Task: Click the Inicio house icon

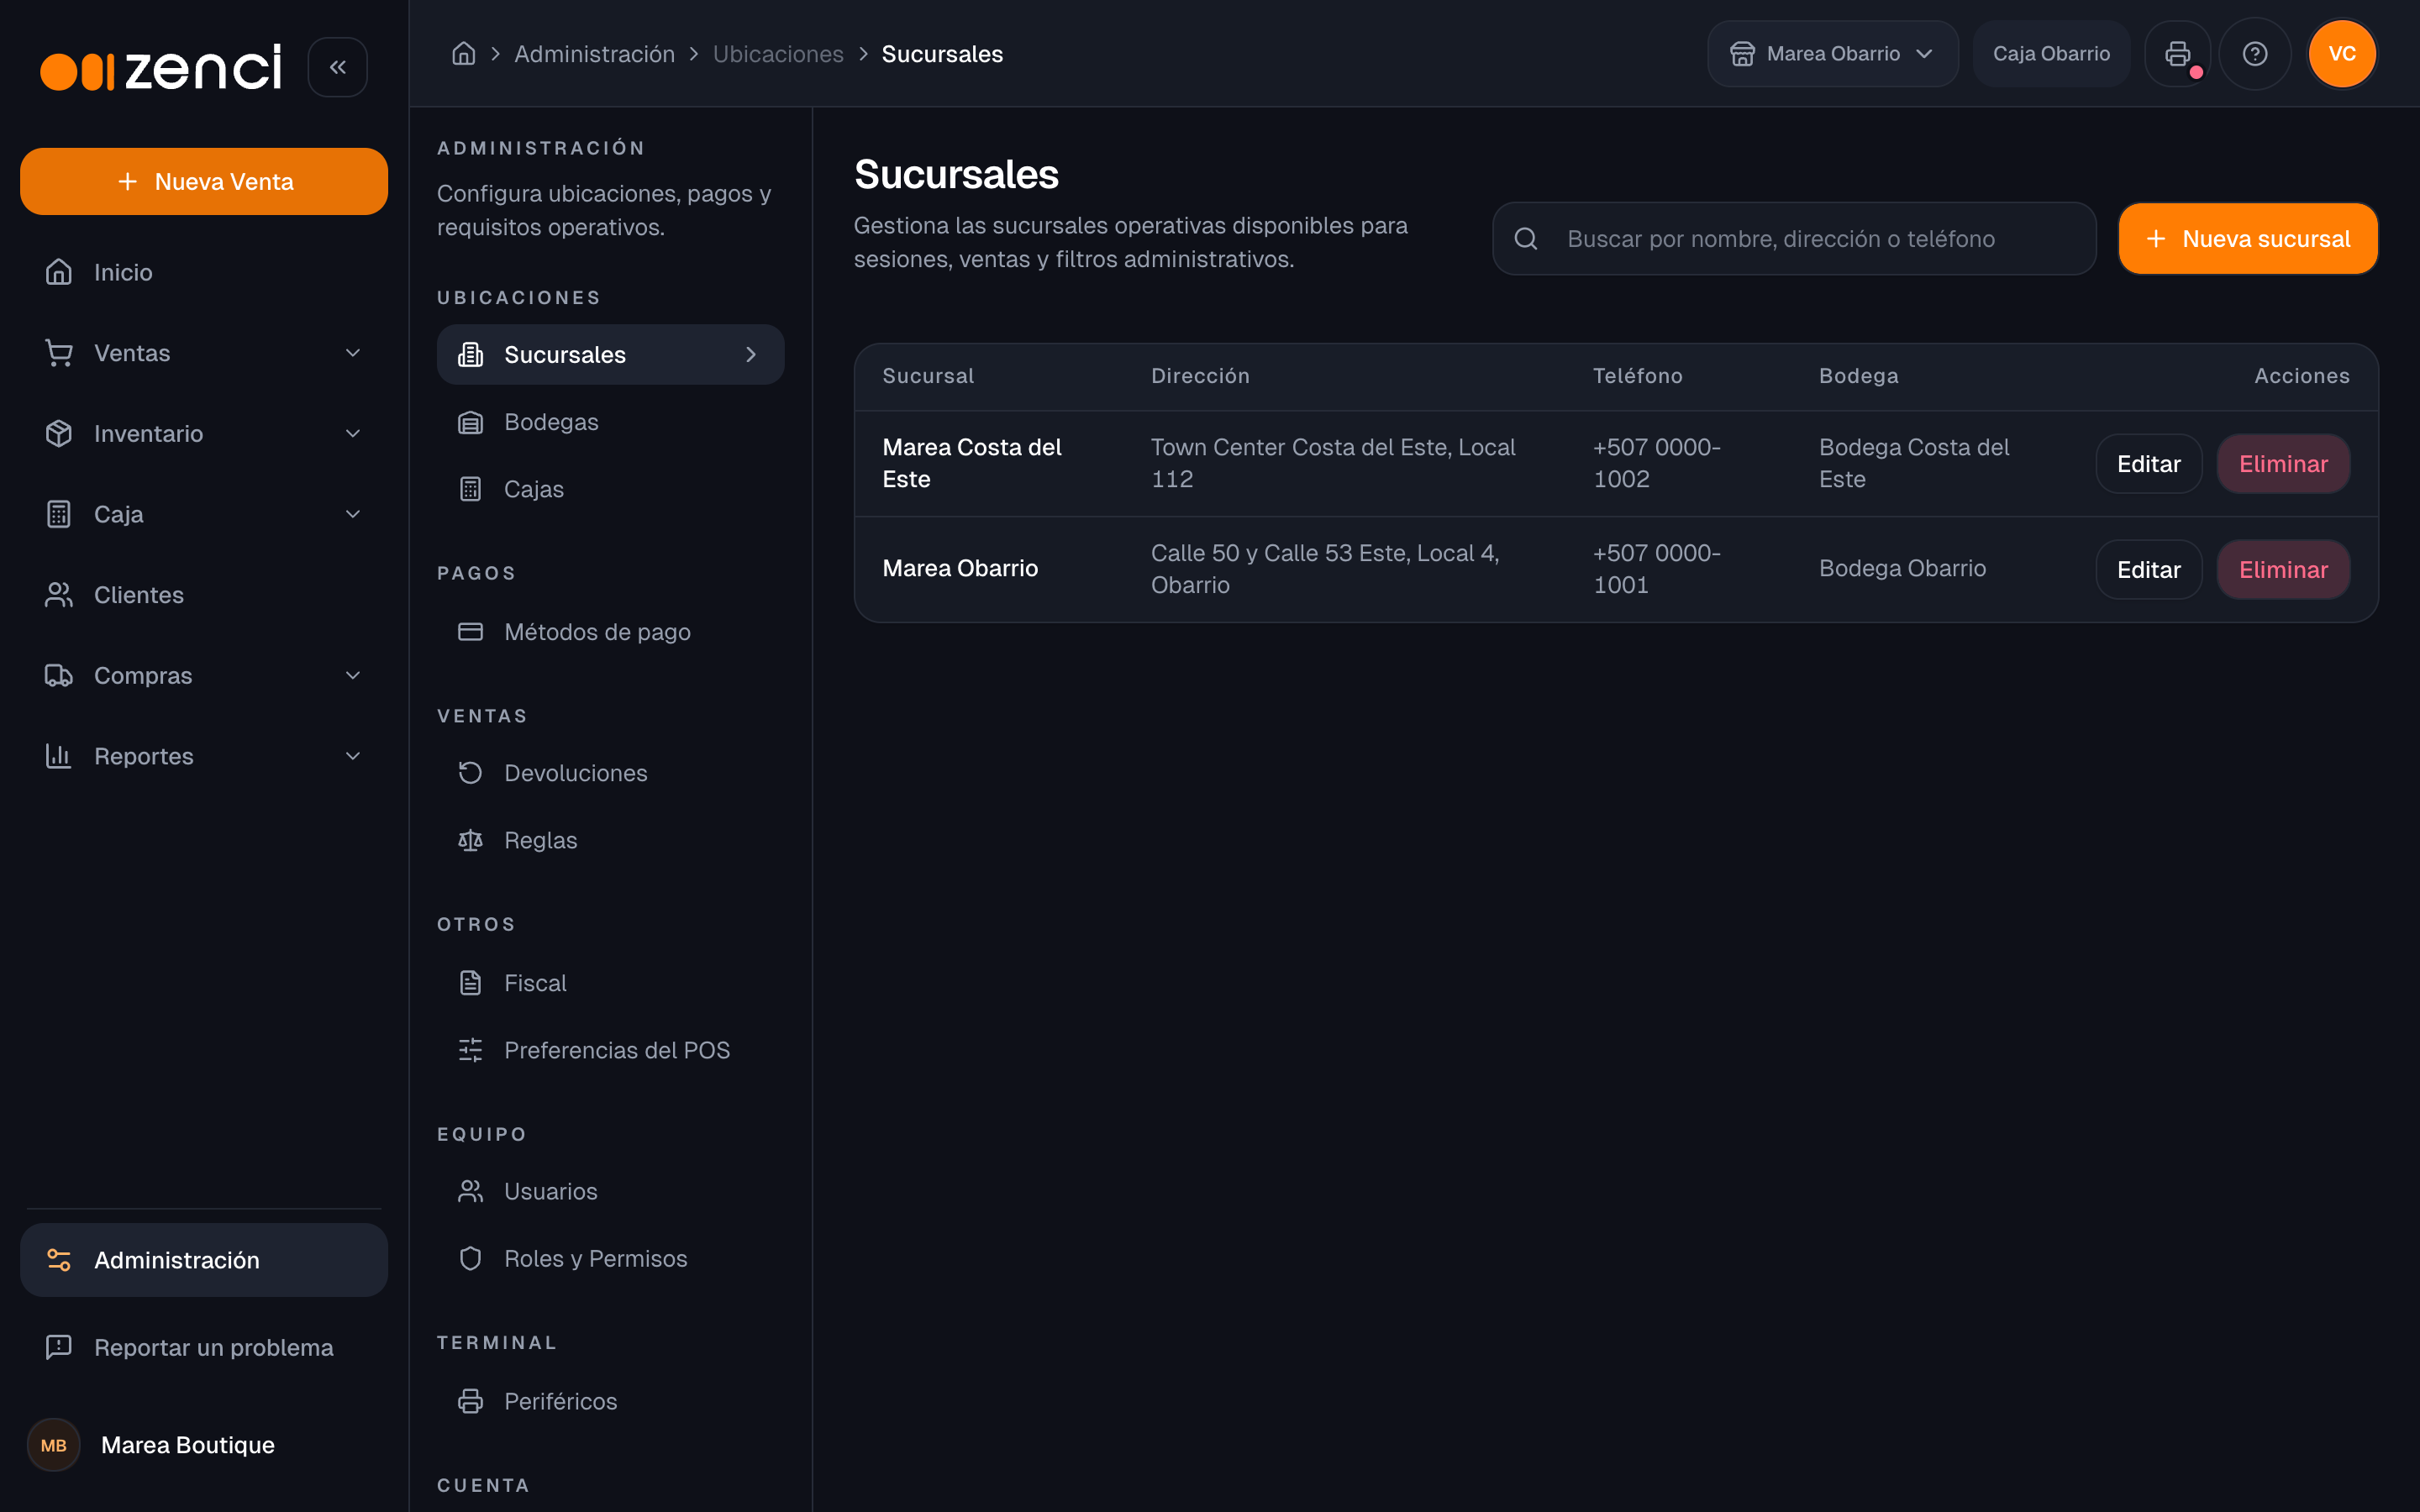Action: [x=59, y=272]
